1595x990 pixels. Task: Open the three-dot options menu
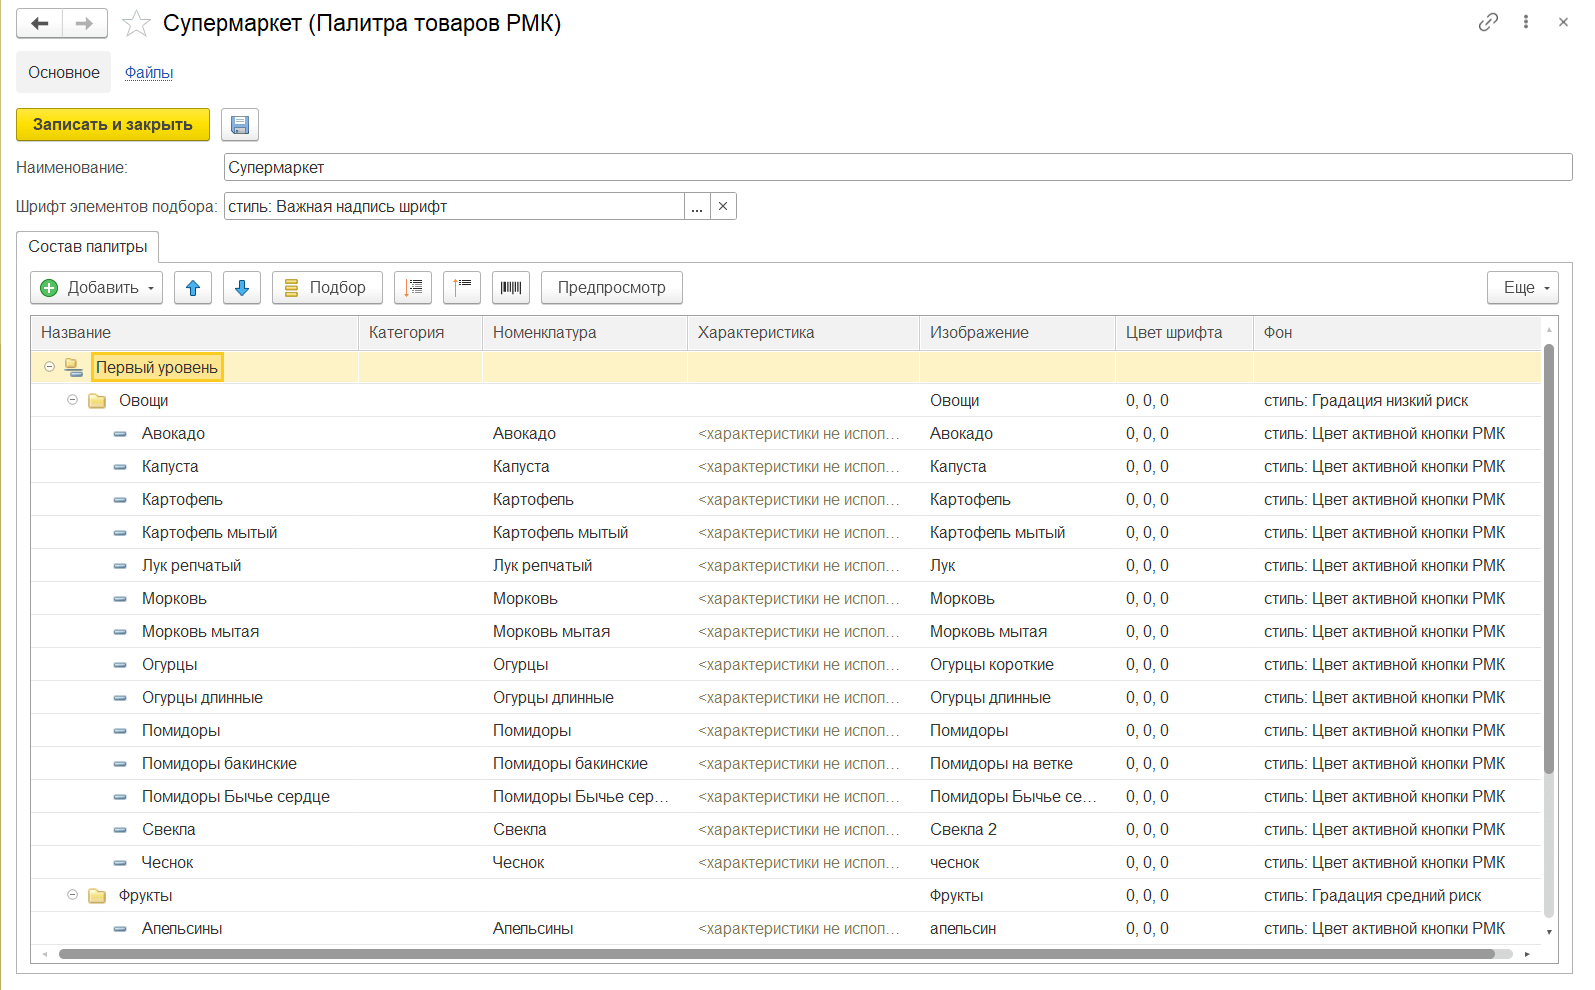point(1526,22)
